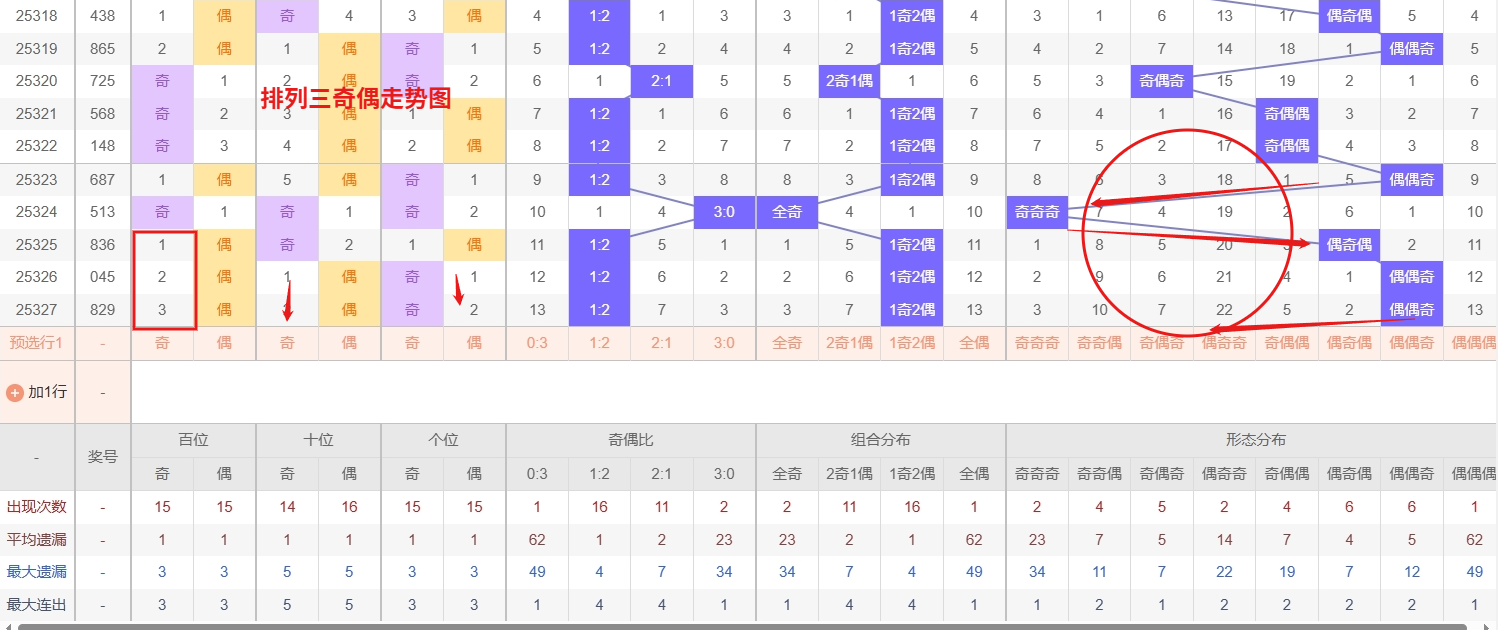Click the 出现次数 statistics row label
Screen dimensions: 1501x630
37,507
